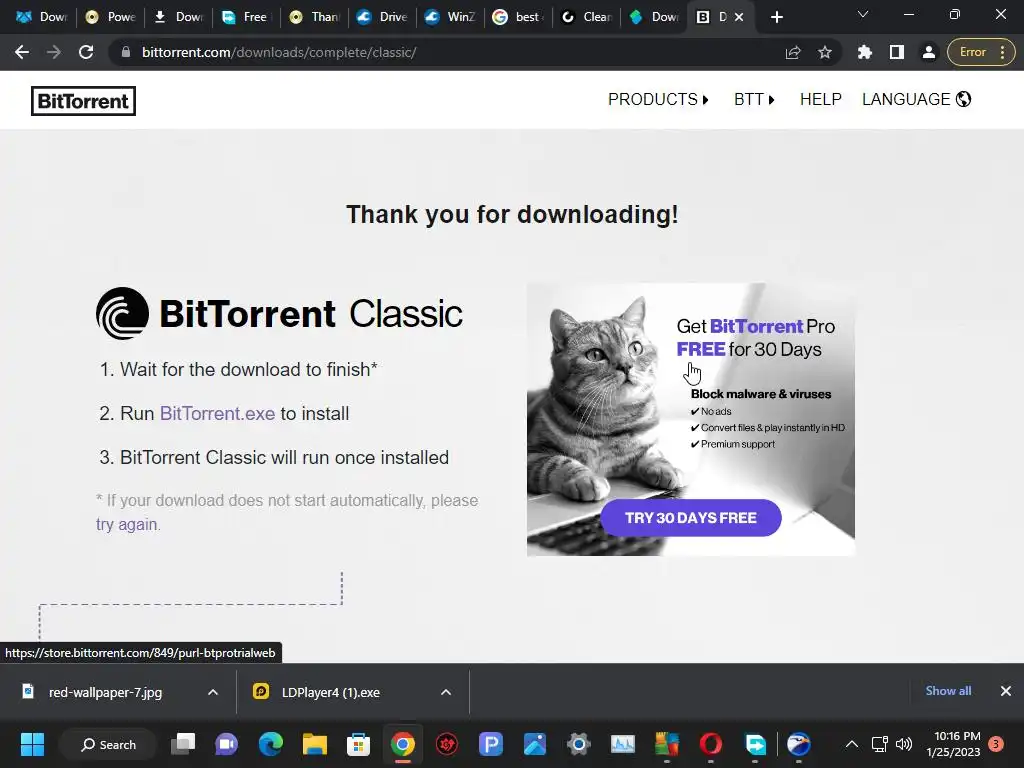Switch to the Powe tab
This screenshot has height=768, width=1024.
111,17
